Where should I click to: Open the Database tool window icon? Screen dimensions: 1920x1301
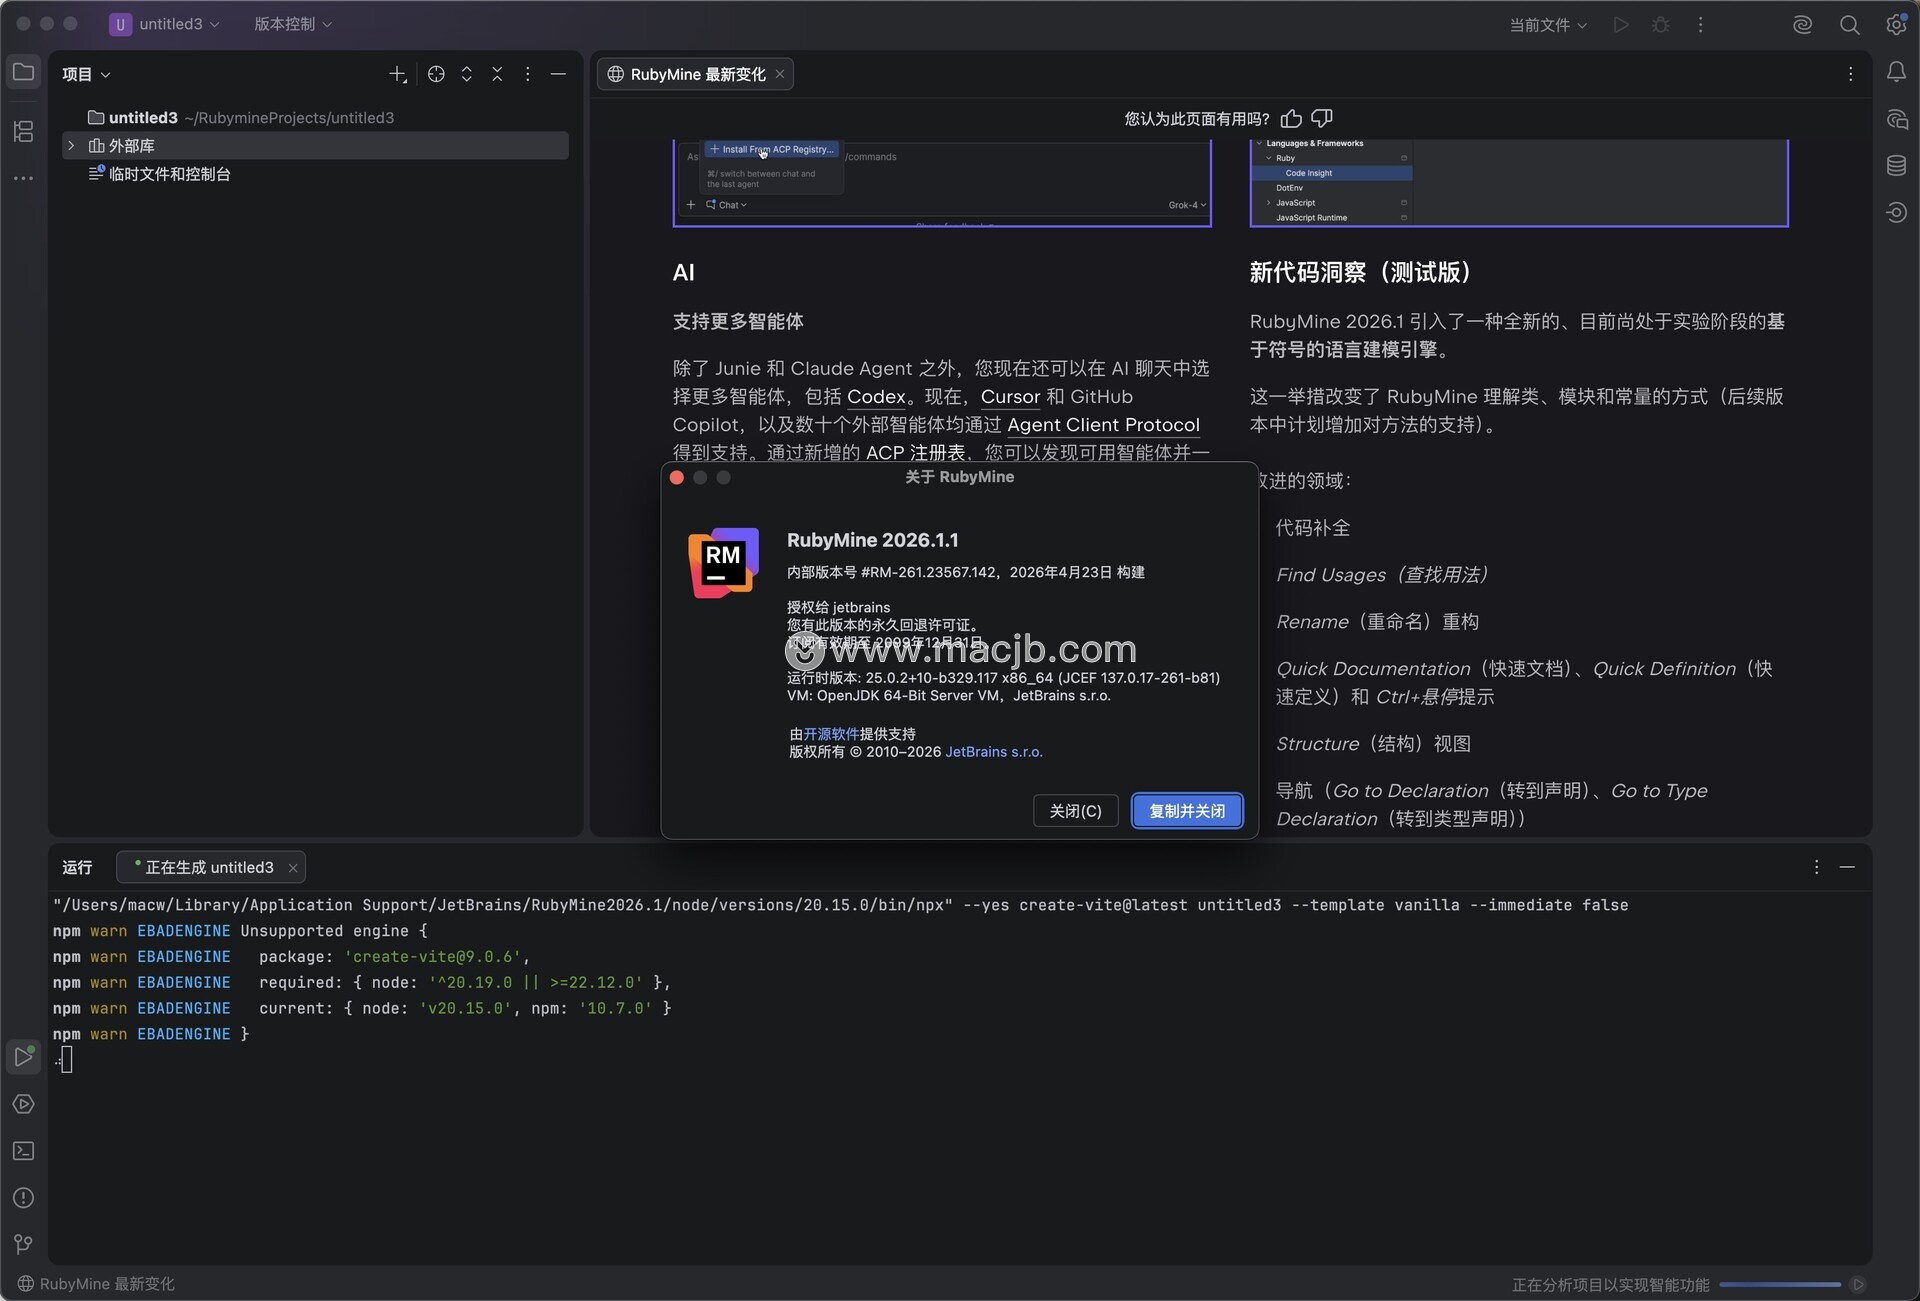(1896, 166)
